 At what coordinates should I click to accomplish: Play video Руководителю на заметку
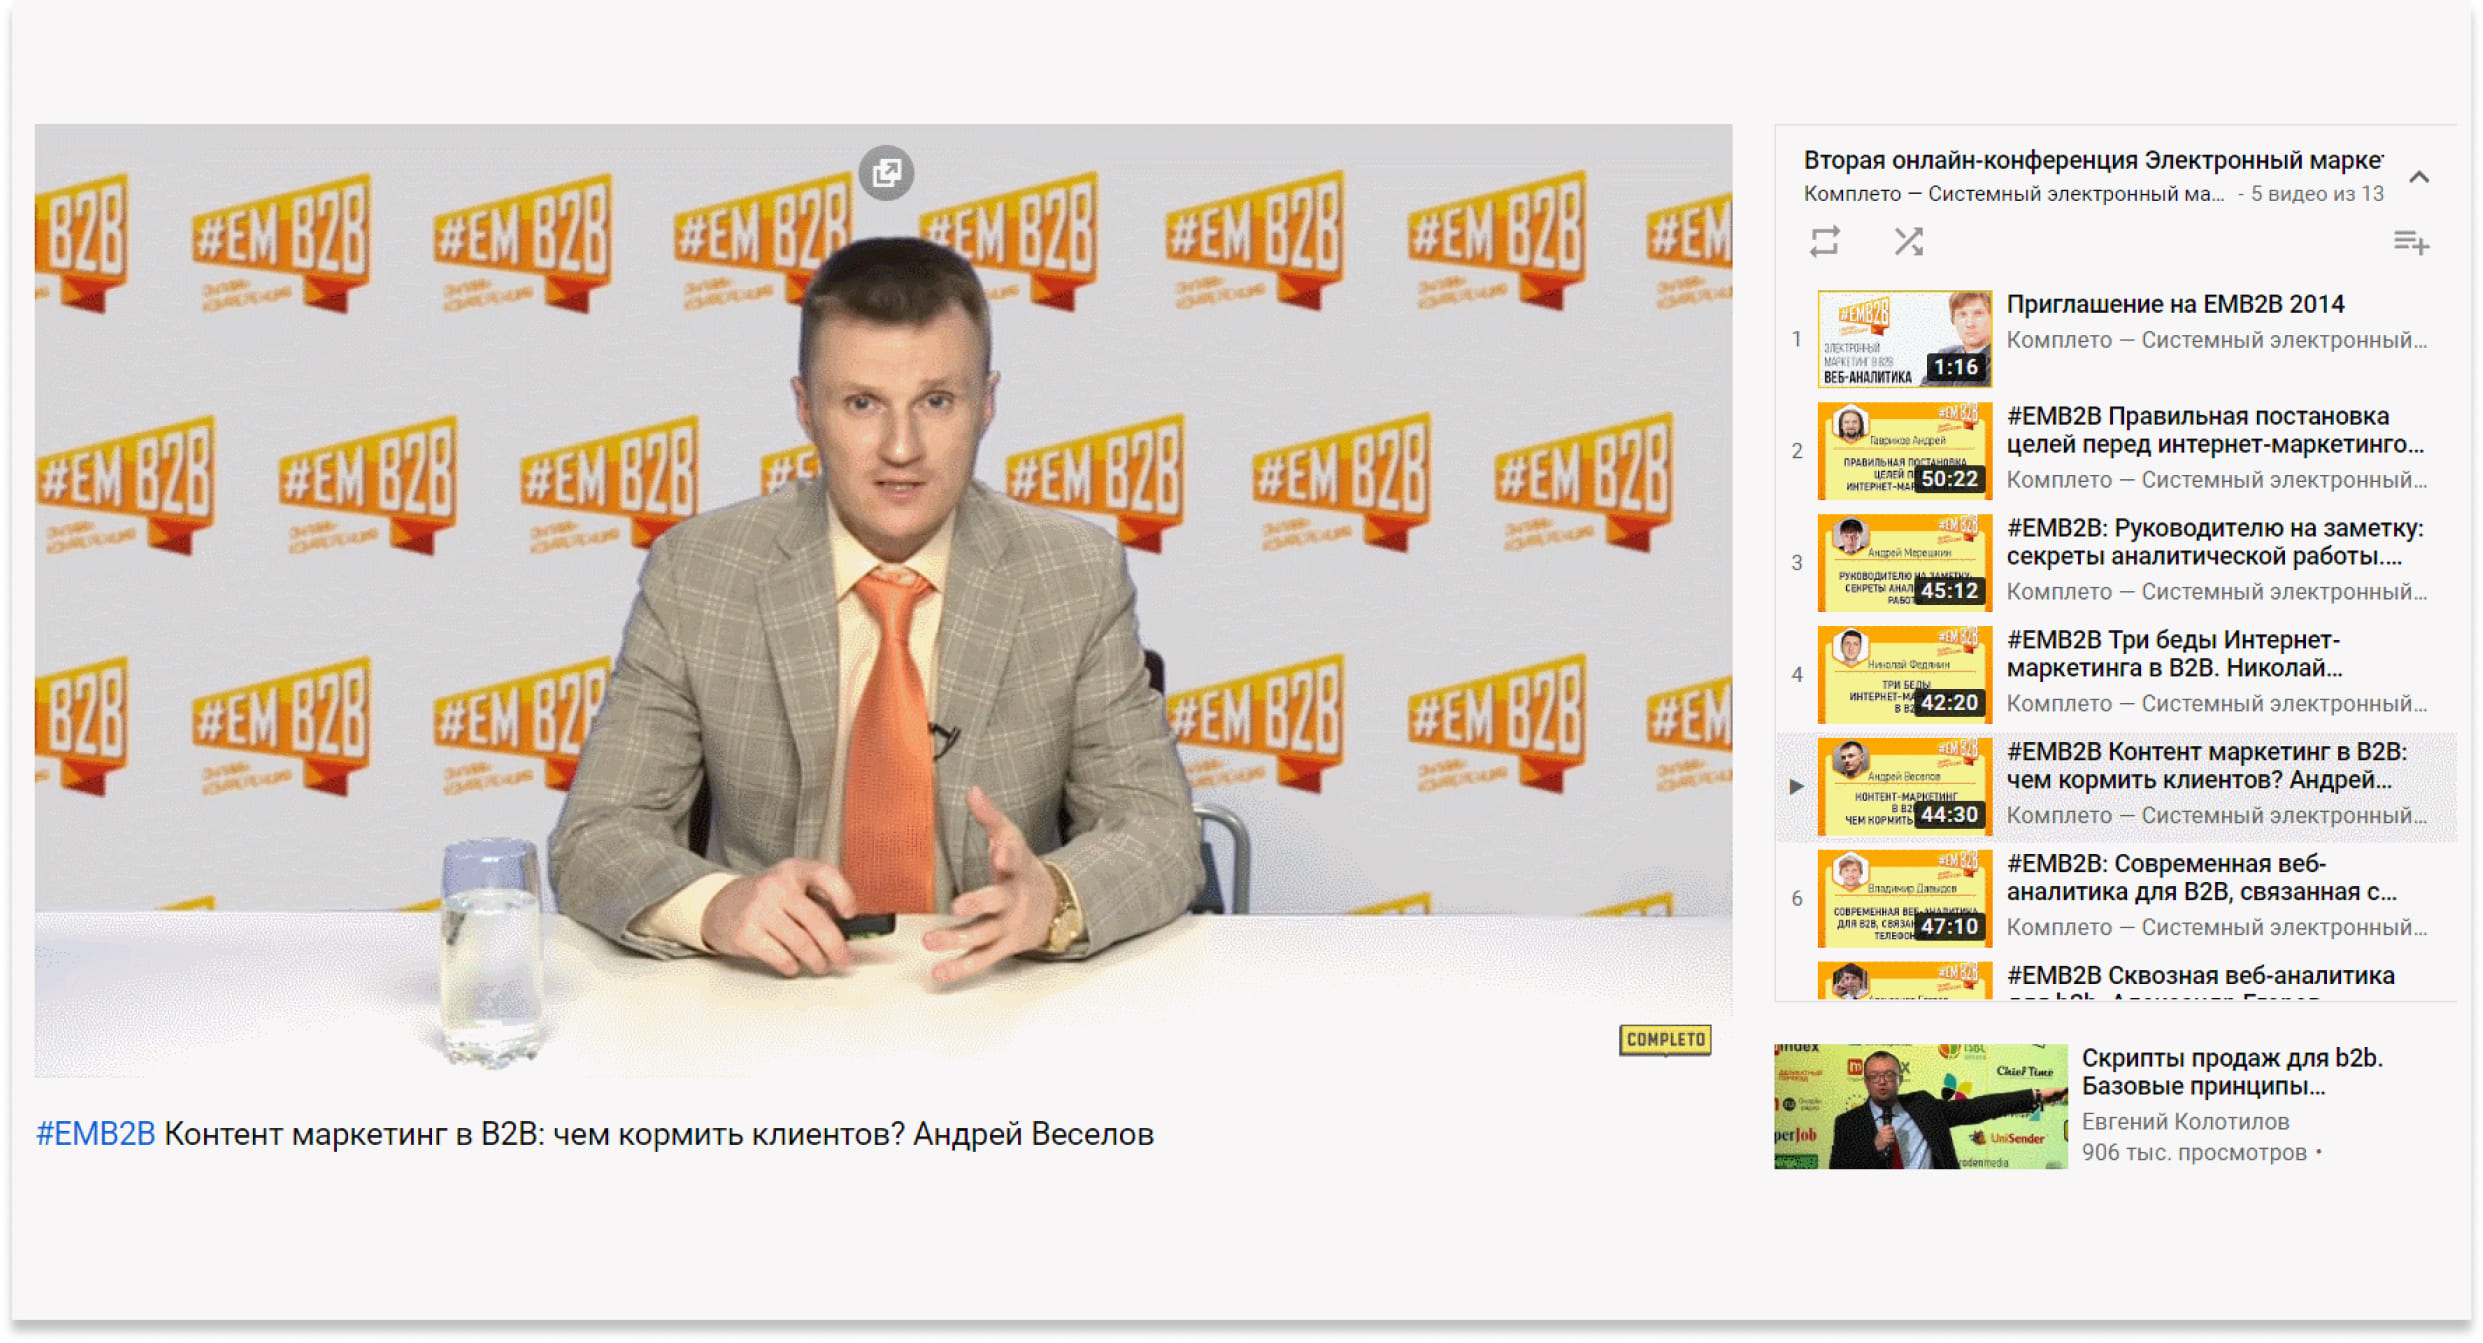click(2215, 542)
